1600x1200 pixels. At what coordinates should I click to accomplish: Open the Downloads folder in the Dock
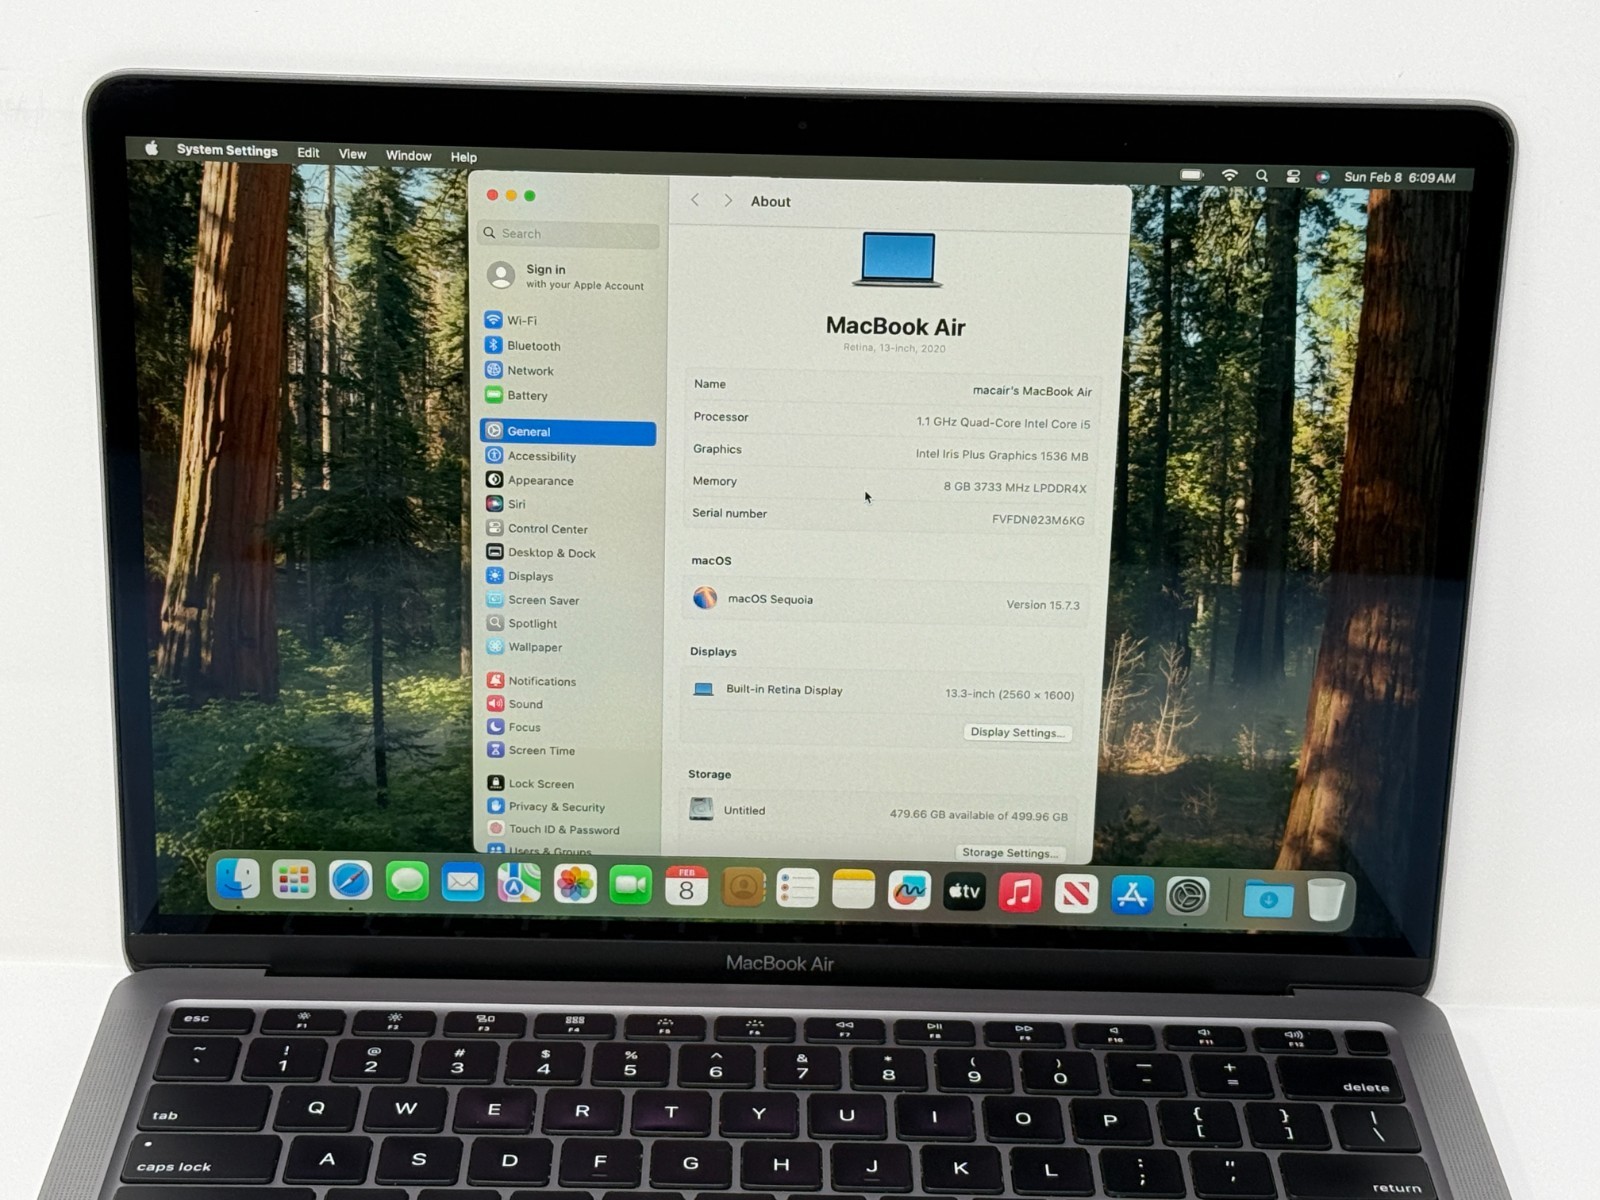tap(1268, 899)
